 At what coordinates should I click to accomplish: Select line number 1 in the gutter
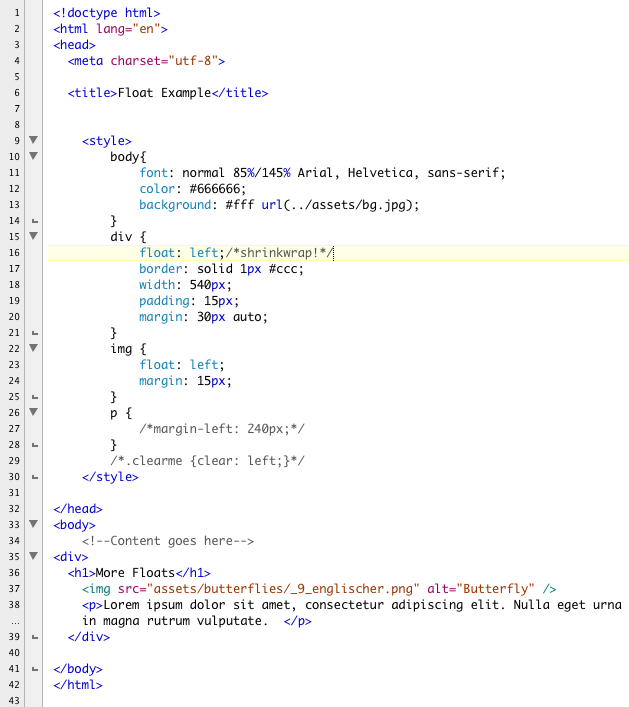pos(17,12)
